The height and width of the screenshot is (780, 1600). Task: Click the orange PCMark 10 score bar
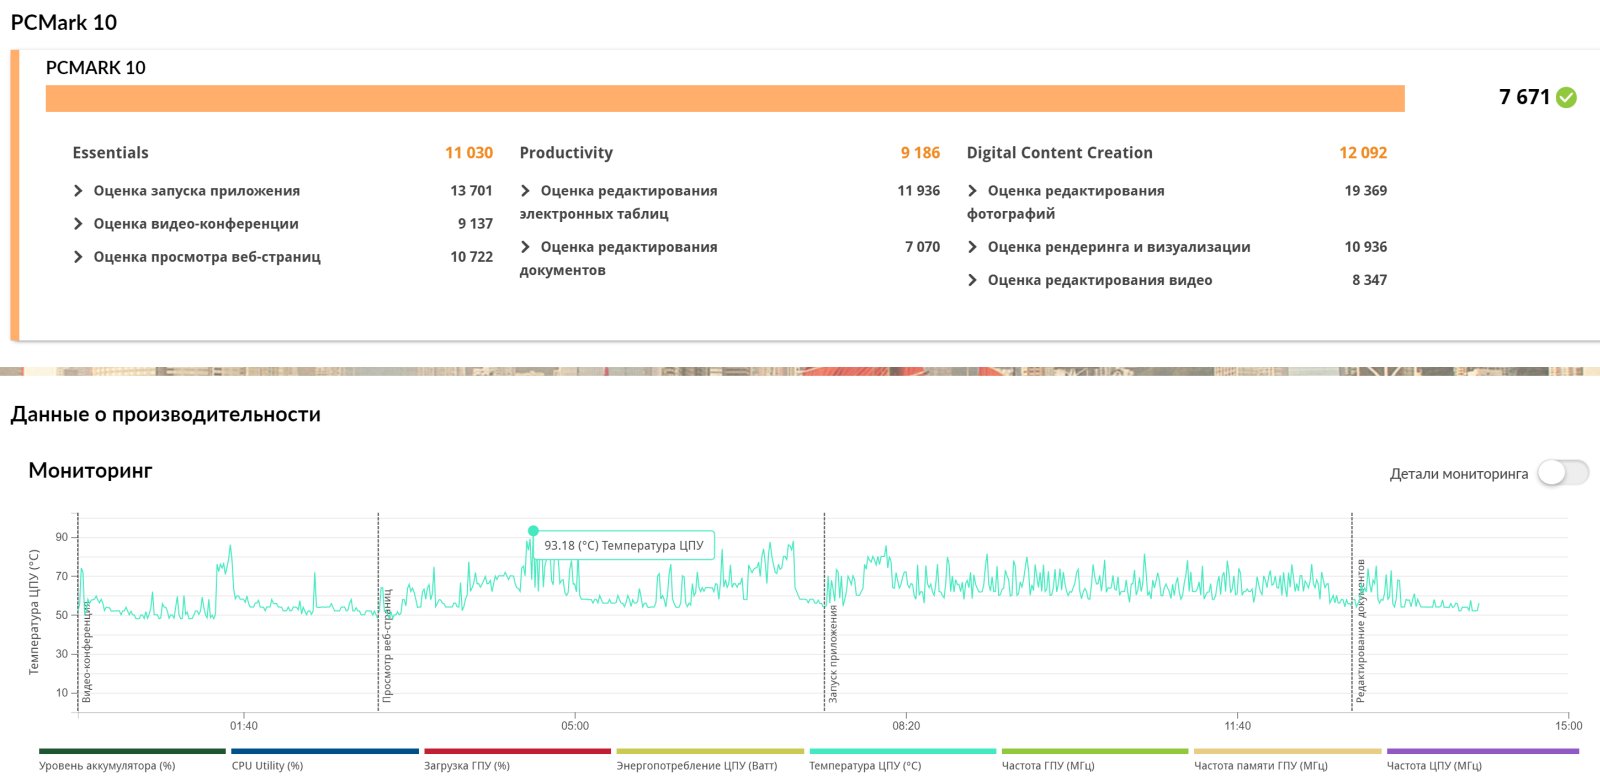click(x=725, y=98)
